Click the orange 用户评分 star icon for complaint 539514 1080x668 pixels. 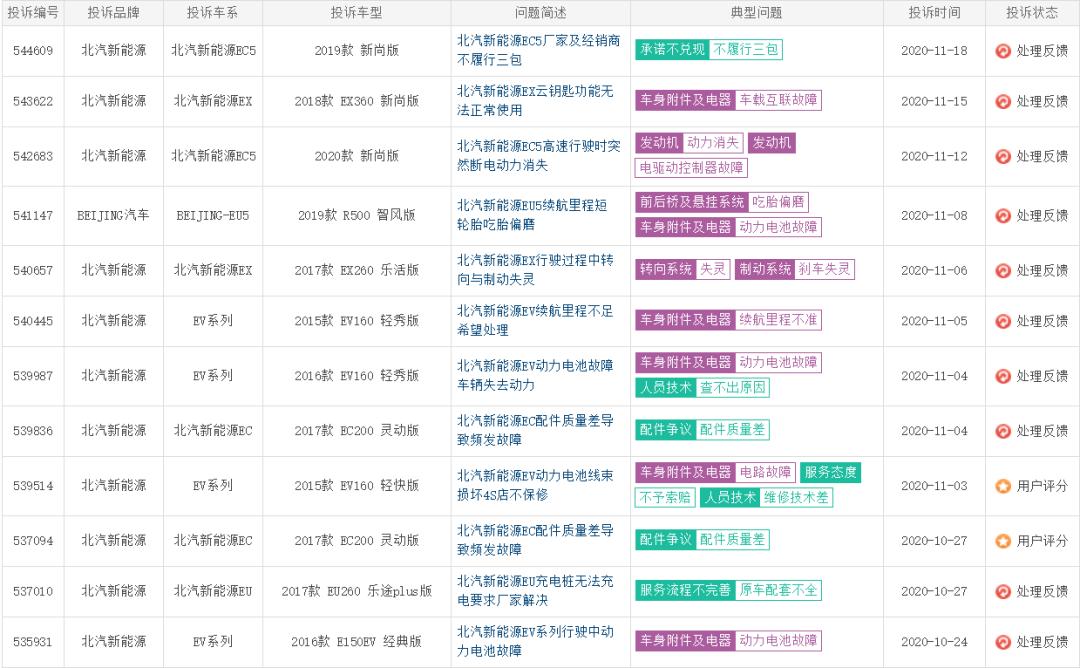click(x=1002, y=486)
